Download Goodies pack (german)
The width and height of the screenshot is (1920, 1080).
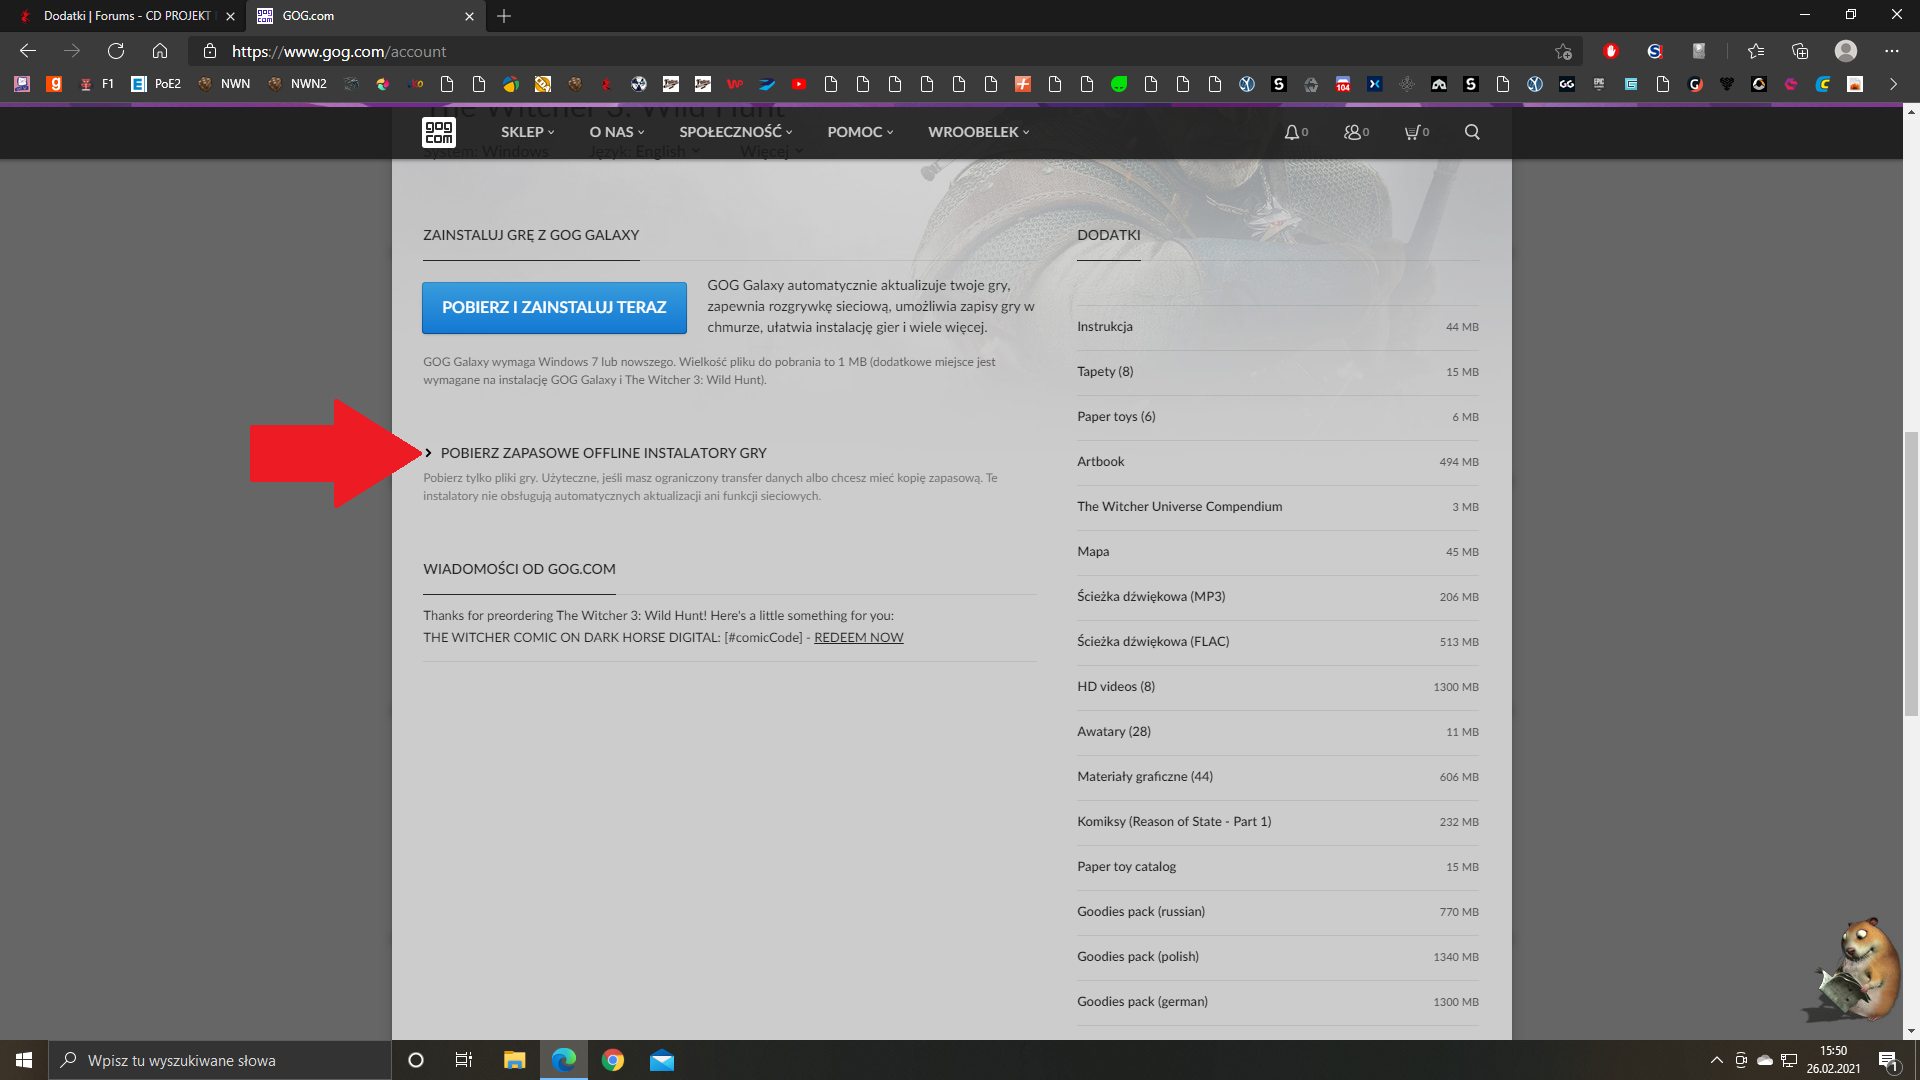[x=1277, y=1002]
